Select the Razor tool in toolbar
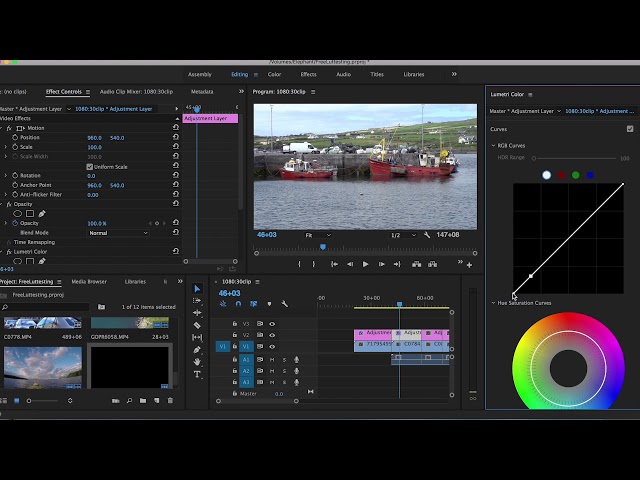The height and width of the screenshot is (480, 640). point(197,325)
